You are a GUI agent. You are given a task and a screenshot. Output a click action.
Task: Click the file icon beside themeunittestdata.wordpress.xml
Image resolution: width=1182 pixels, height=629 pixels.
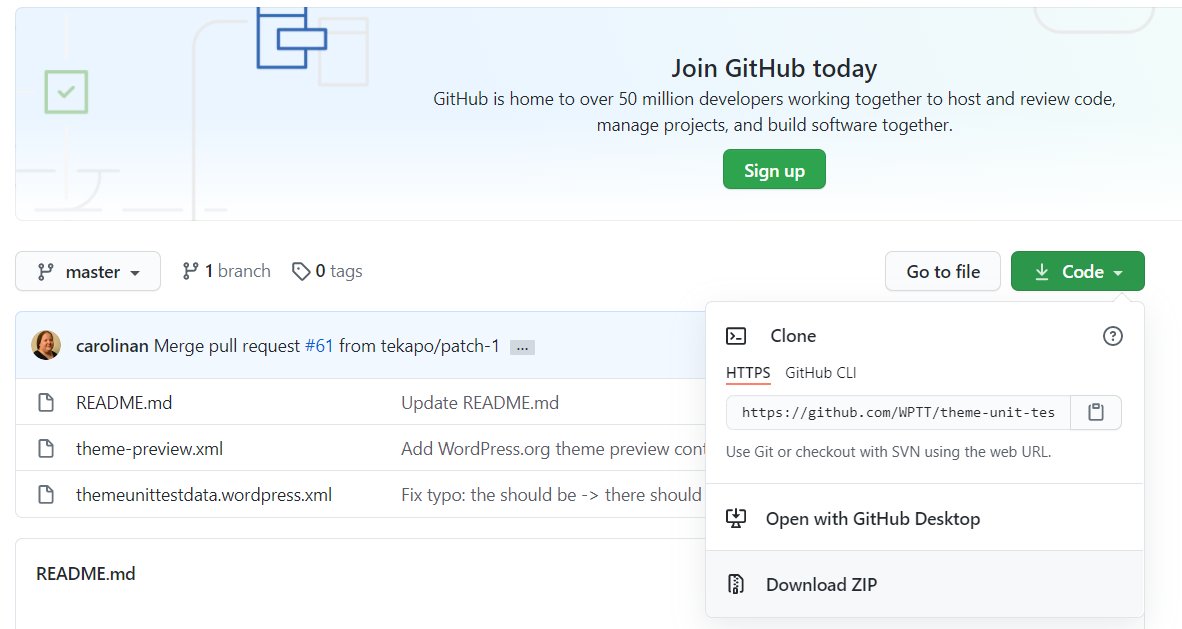click(46, 495)
